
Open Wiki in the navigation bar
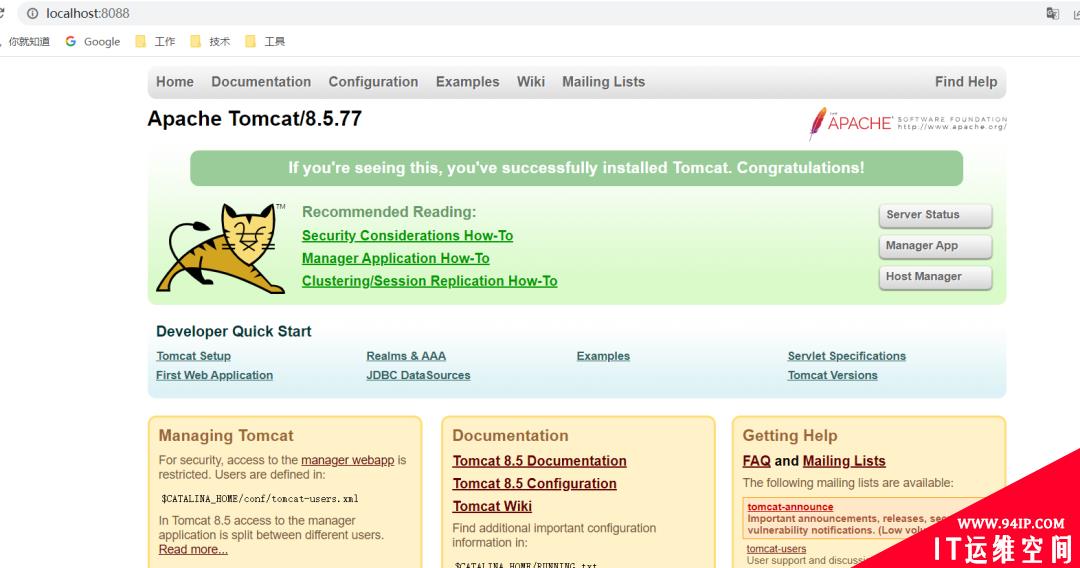pyautogui.click(x=531, y=82)
